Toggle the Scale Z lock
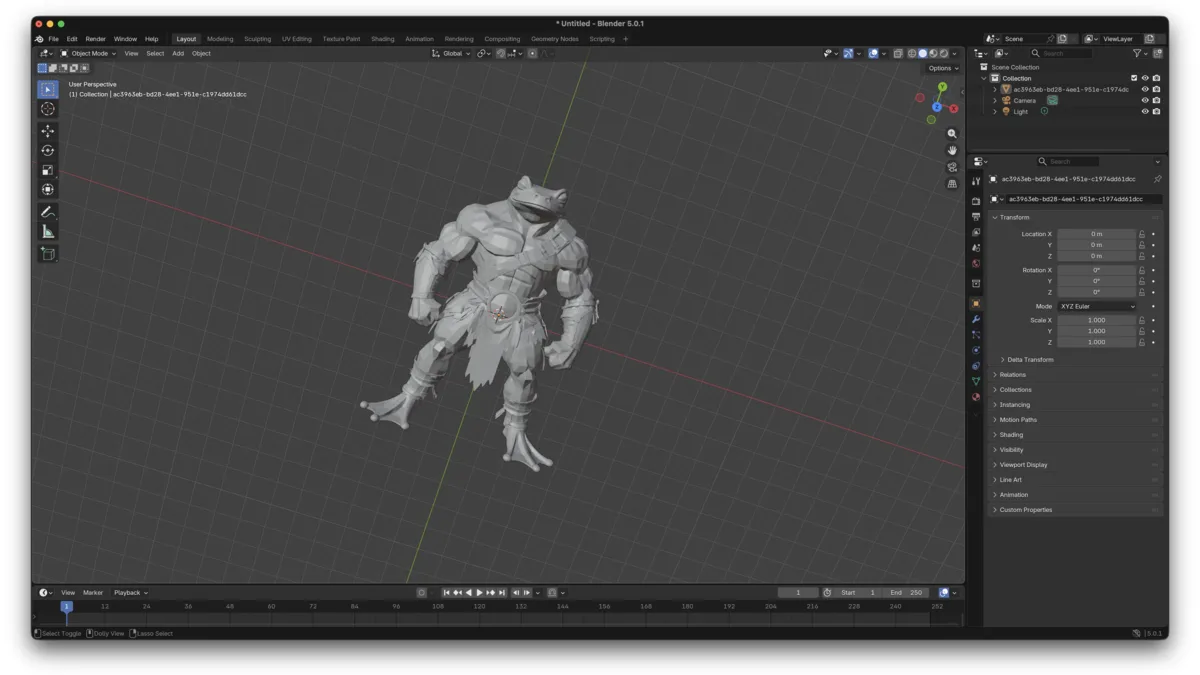The image size is (1200, 675). tap(1142, 342)
